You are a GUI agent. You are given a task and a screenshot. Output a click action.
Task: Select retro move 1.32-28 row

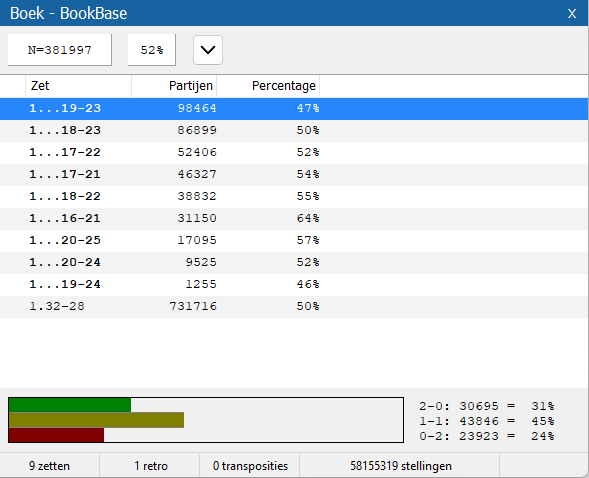[x=294, y=306]
